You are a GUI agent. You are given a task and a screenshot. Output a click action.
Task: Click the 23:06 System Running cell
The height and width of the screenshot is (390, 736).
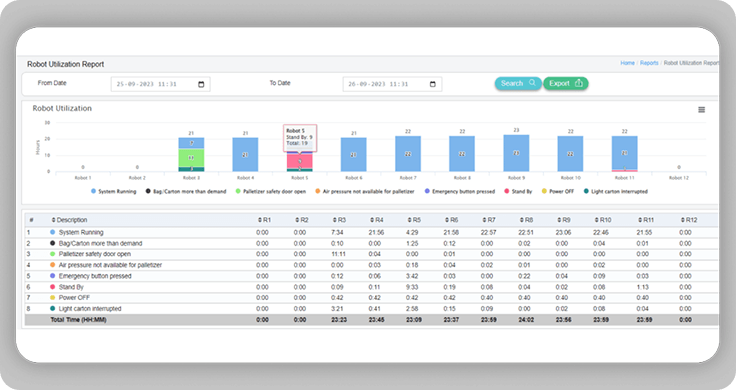563,232
